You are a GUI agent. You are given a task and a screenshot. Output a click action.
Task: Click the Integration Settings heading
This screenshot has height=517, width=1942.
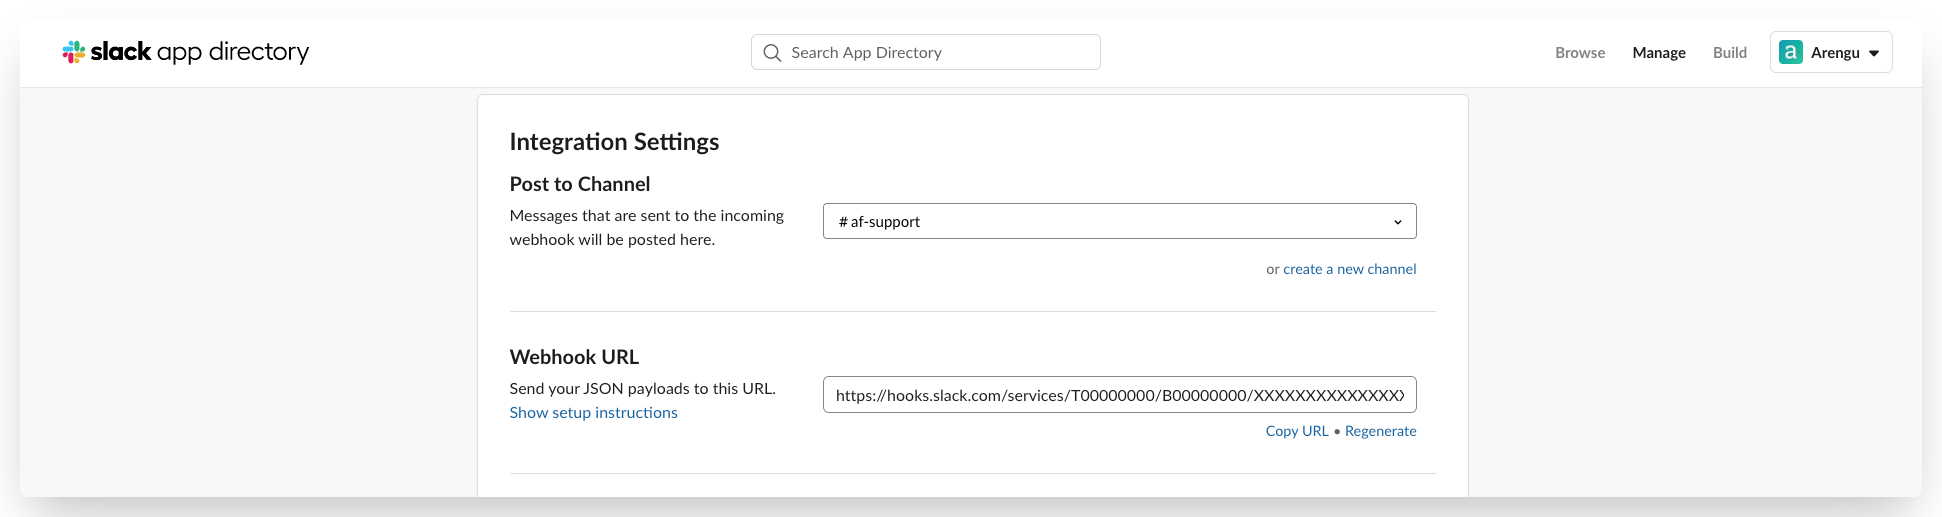coord(614,142)
